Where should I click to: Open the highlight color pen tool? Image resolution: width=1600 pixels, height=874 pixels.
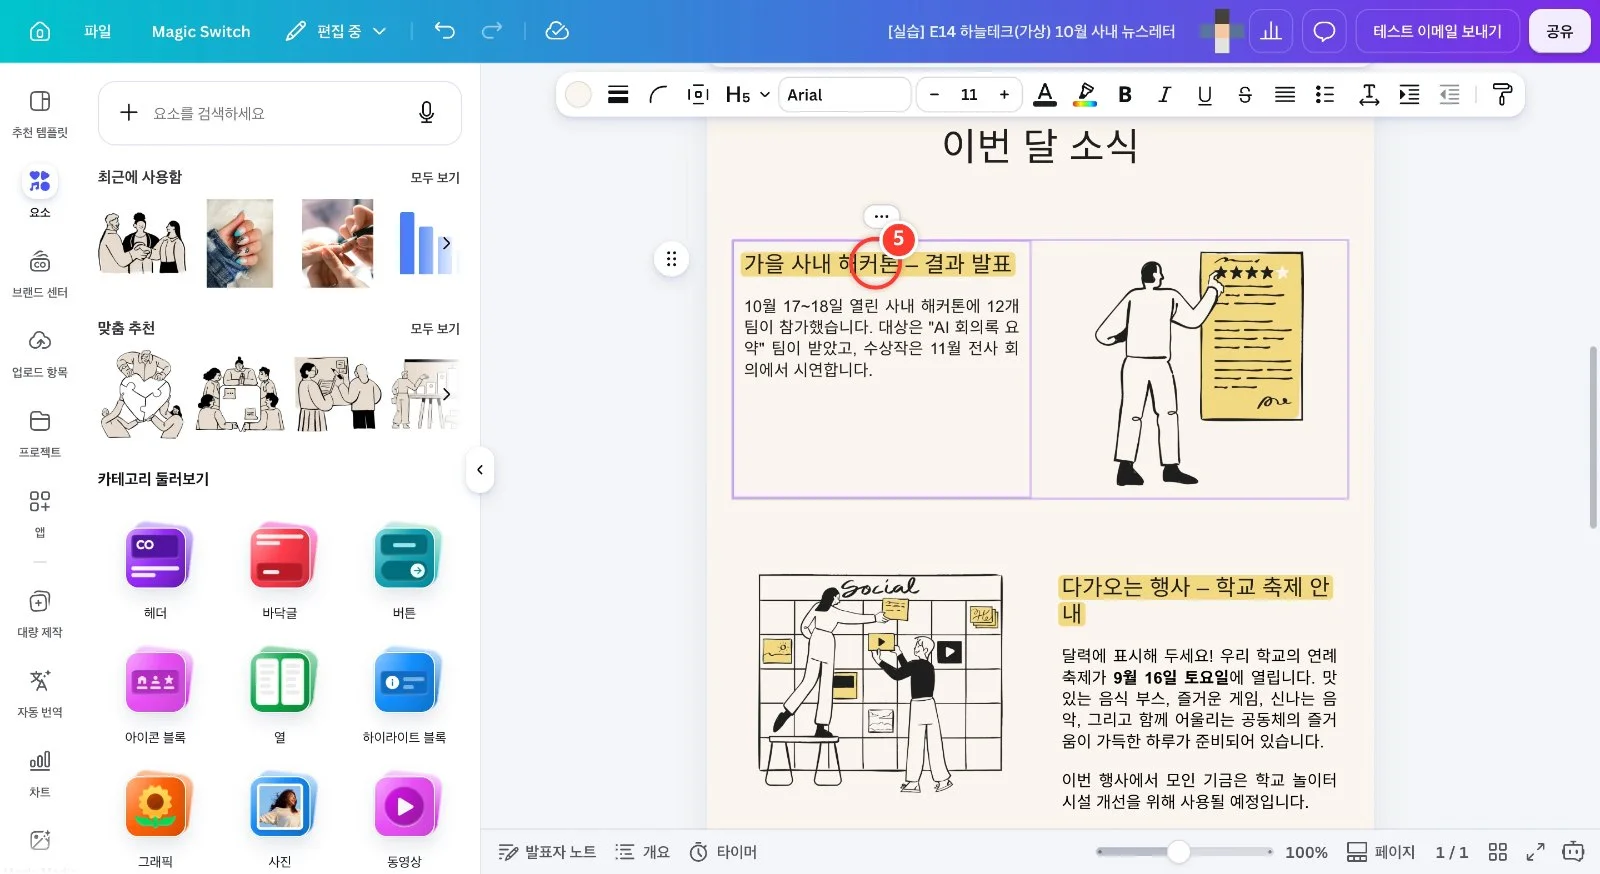click(x=1085, y=94)
